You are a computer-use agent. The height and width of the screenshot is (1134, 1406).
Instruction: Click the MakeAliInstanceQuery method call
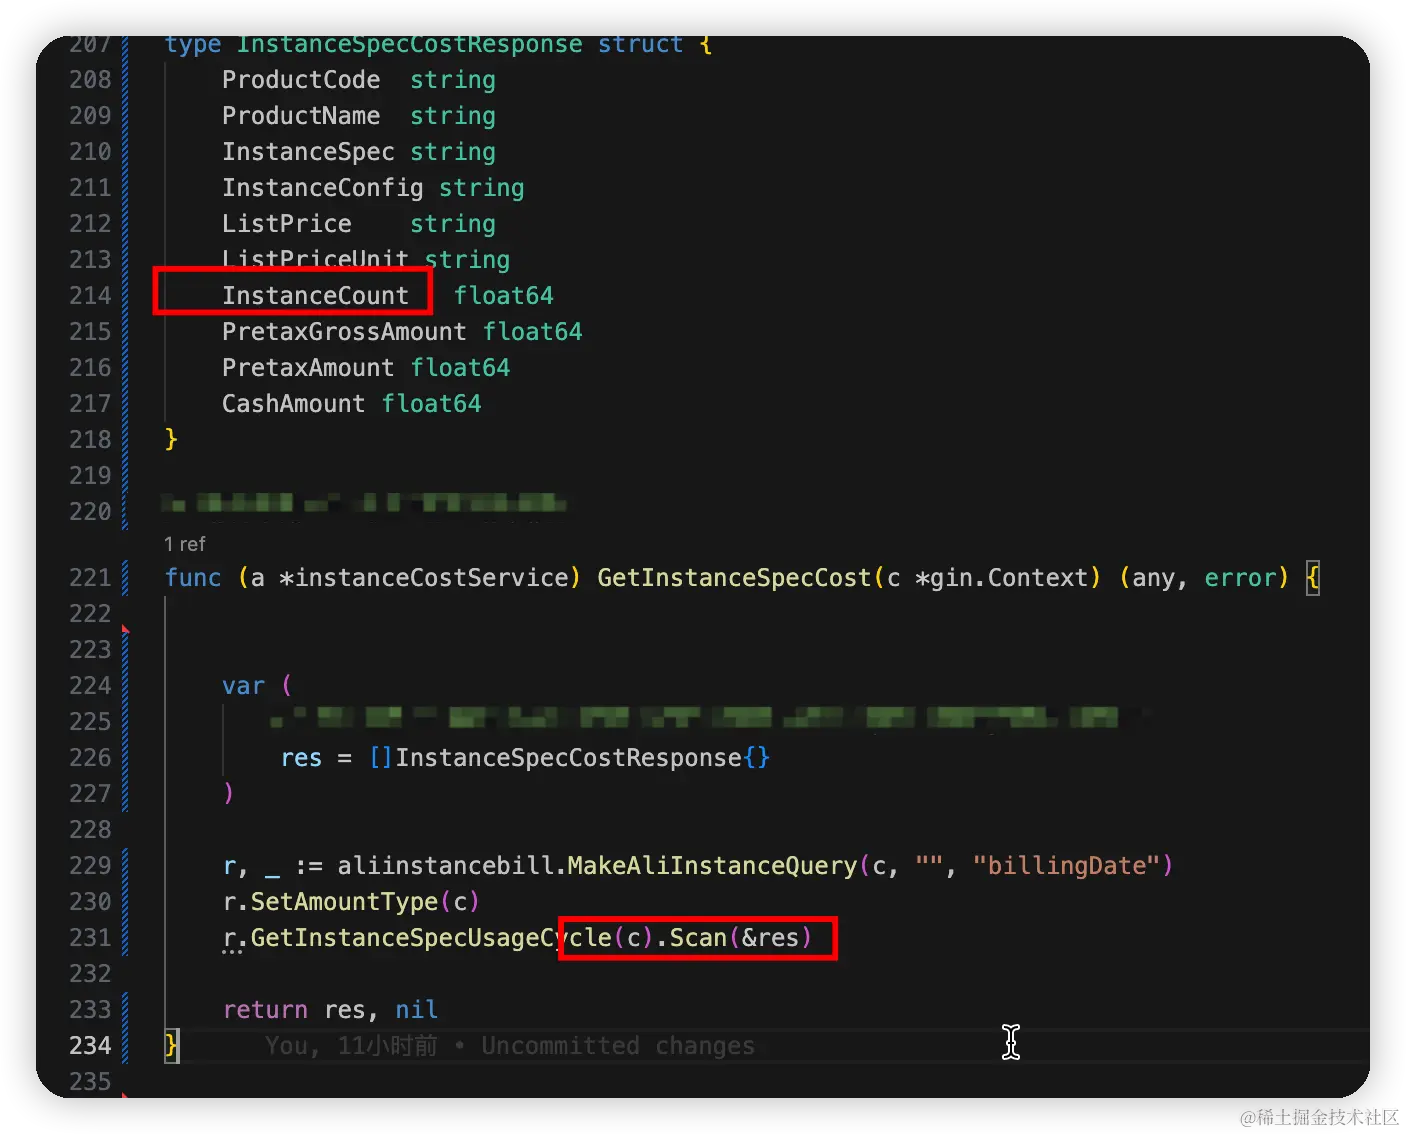(x=712, y=866)
